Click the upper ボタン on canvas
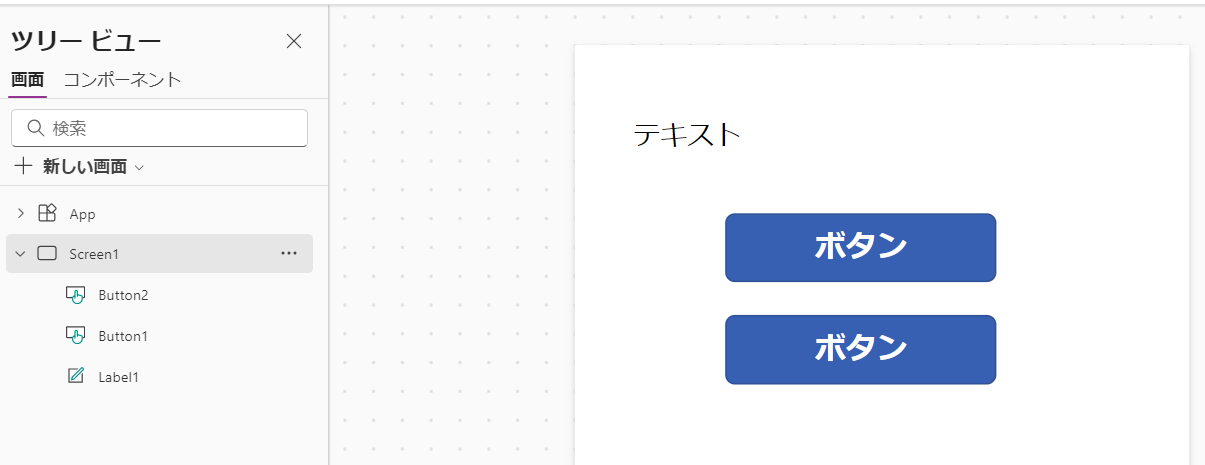The height and width of the screenshot is (465, 1205). pos(860,247)
